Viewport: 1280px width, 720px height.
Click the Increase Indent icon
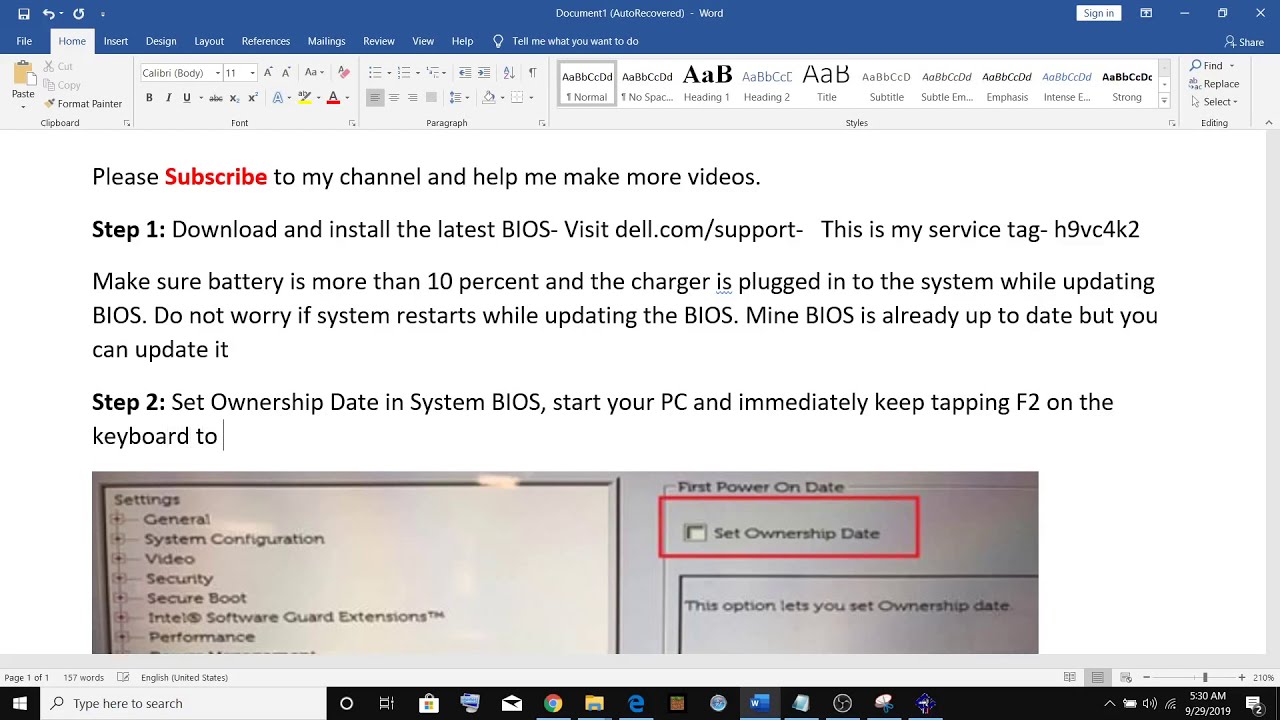click(x=484, y=73)
